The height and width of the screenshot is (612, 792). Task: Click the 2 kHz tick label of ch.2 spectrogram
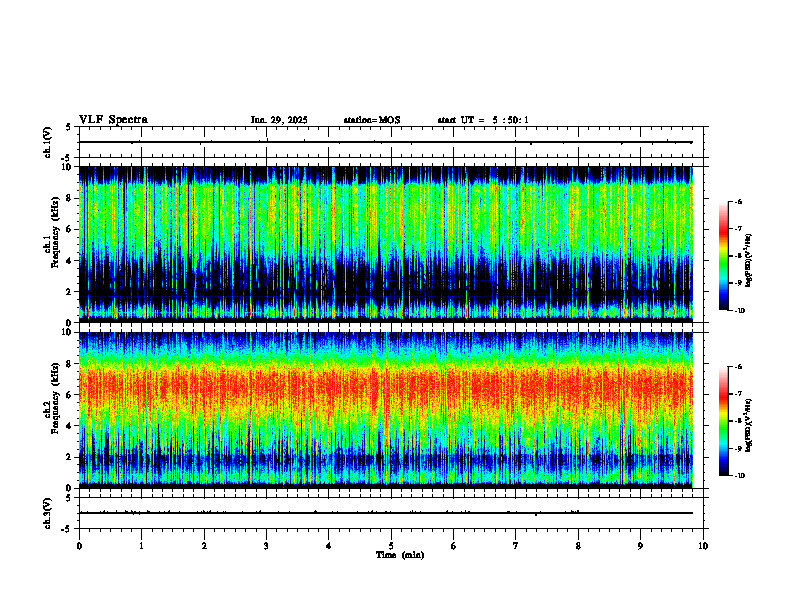tap(70, 457)
